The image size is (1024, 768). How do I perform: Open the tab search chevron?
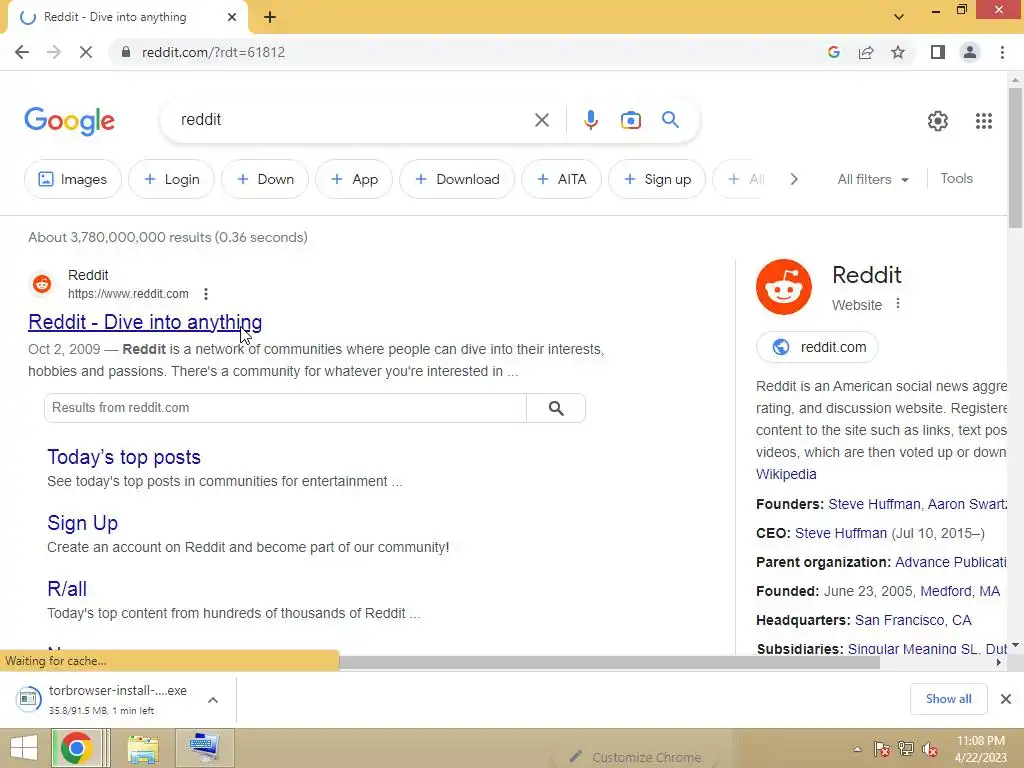tap(899, 17)
